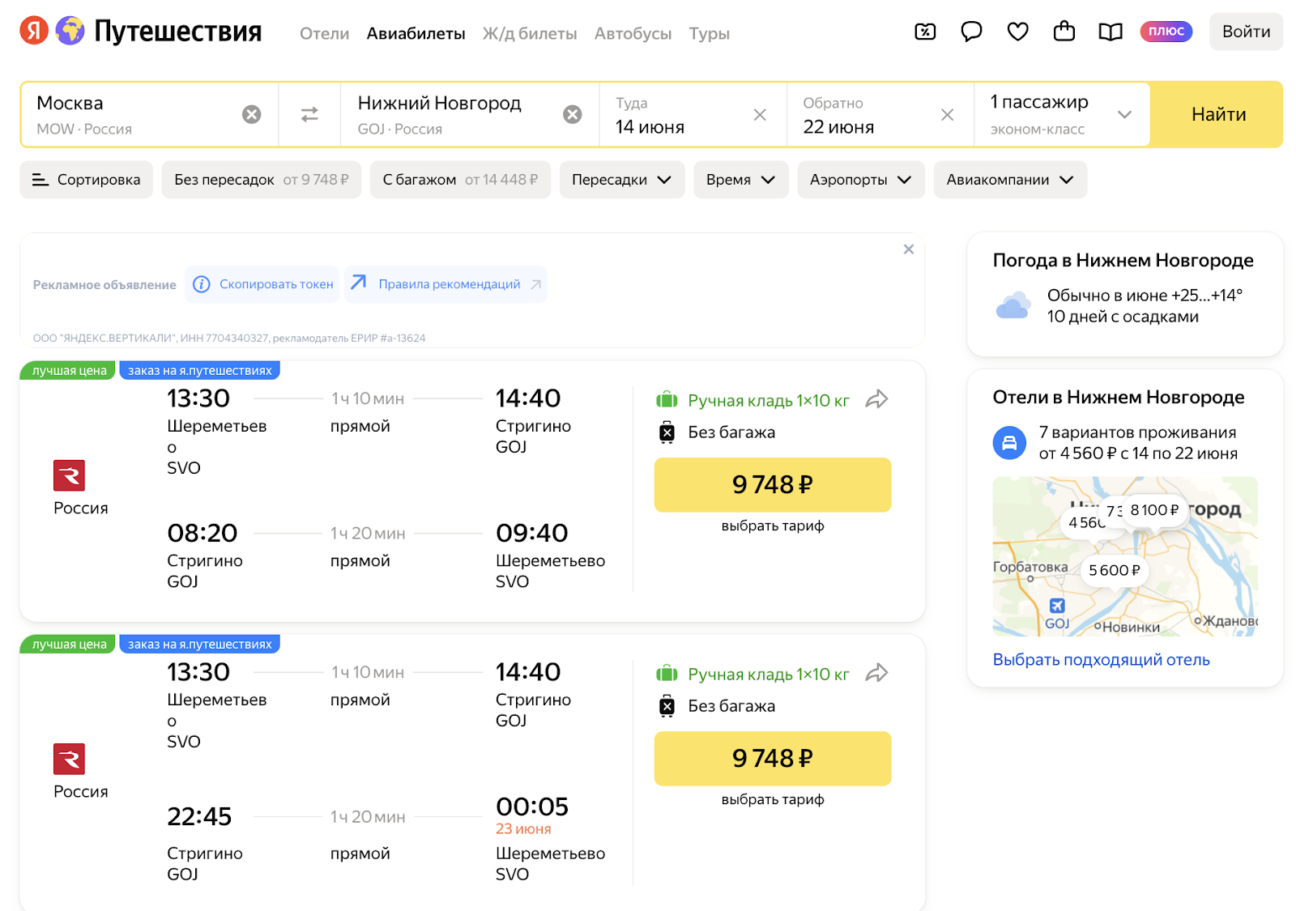Expand the Пересадки filter dropdown
Viewport: 1296px width, 911px height.
coord(622,180)
